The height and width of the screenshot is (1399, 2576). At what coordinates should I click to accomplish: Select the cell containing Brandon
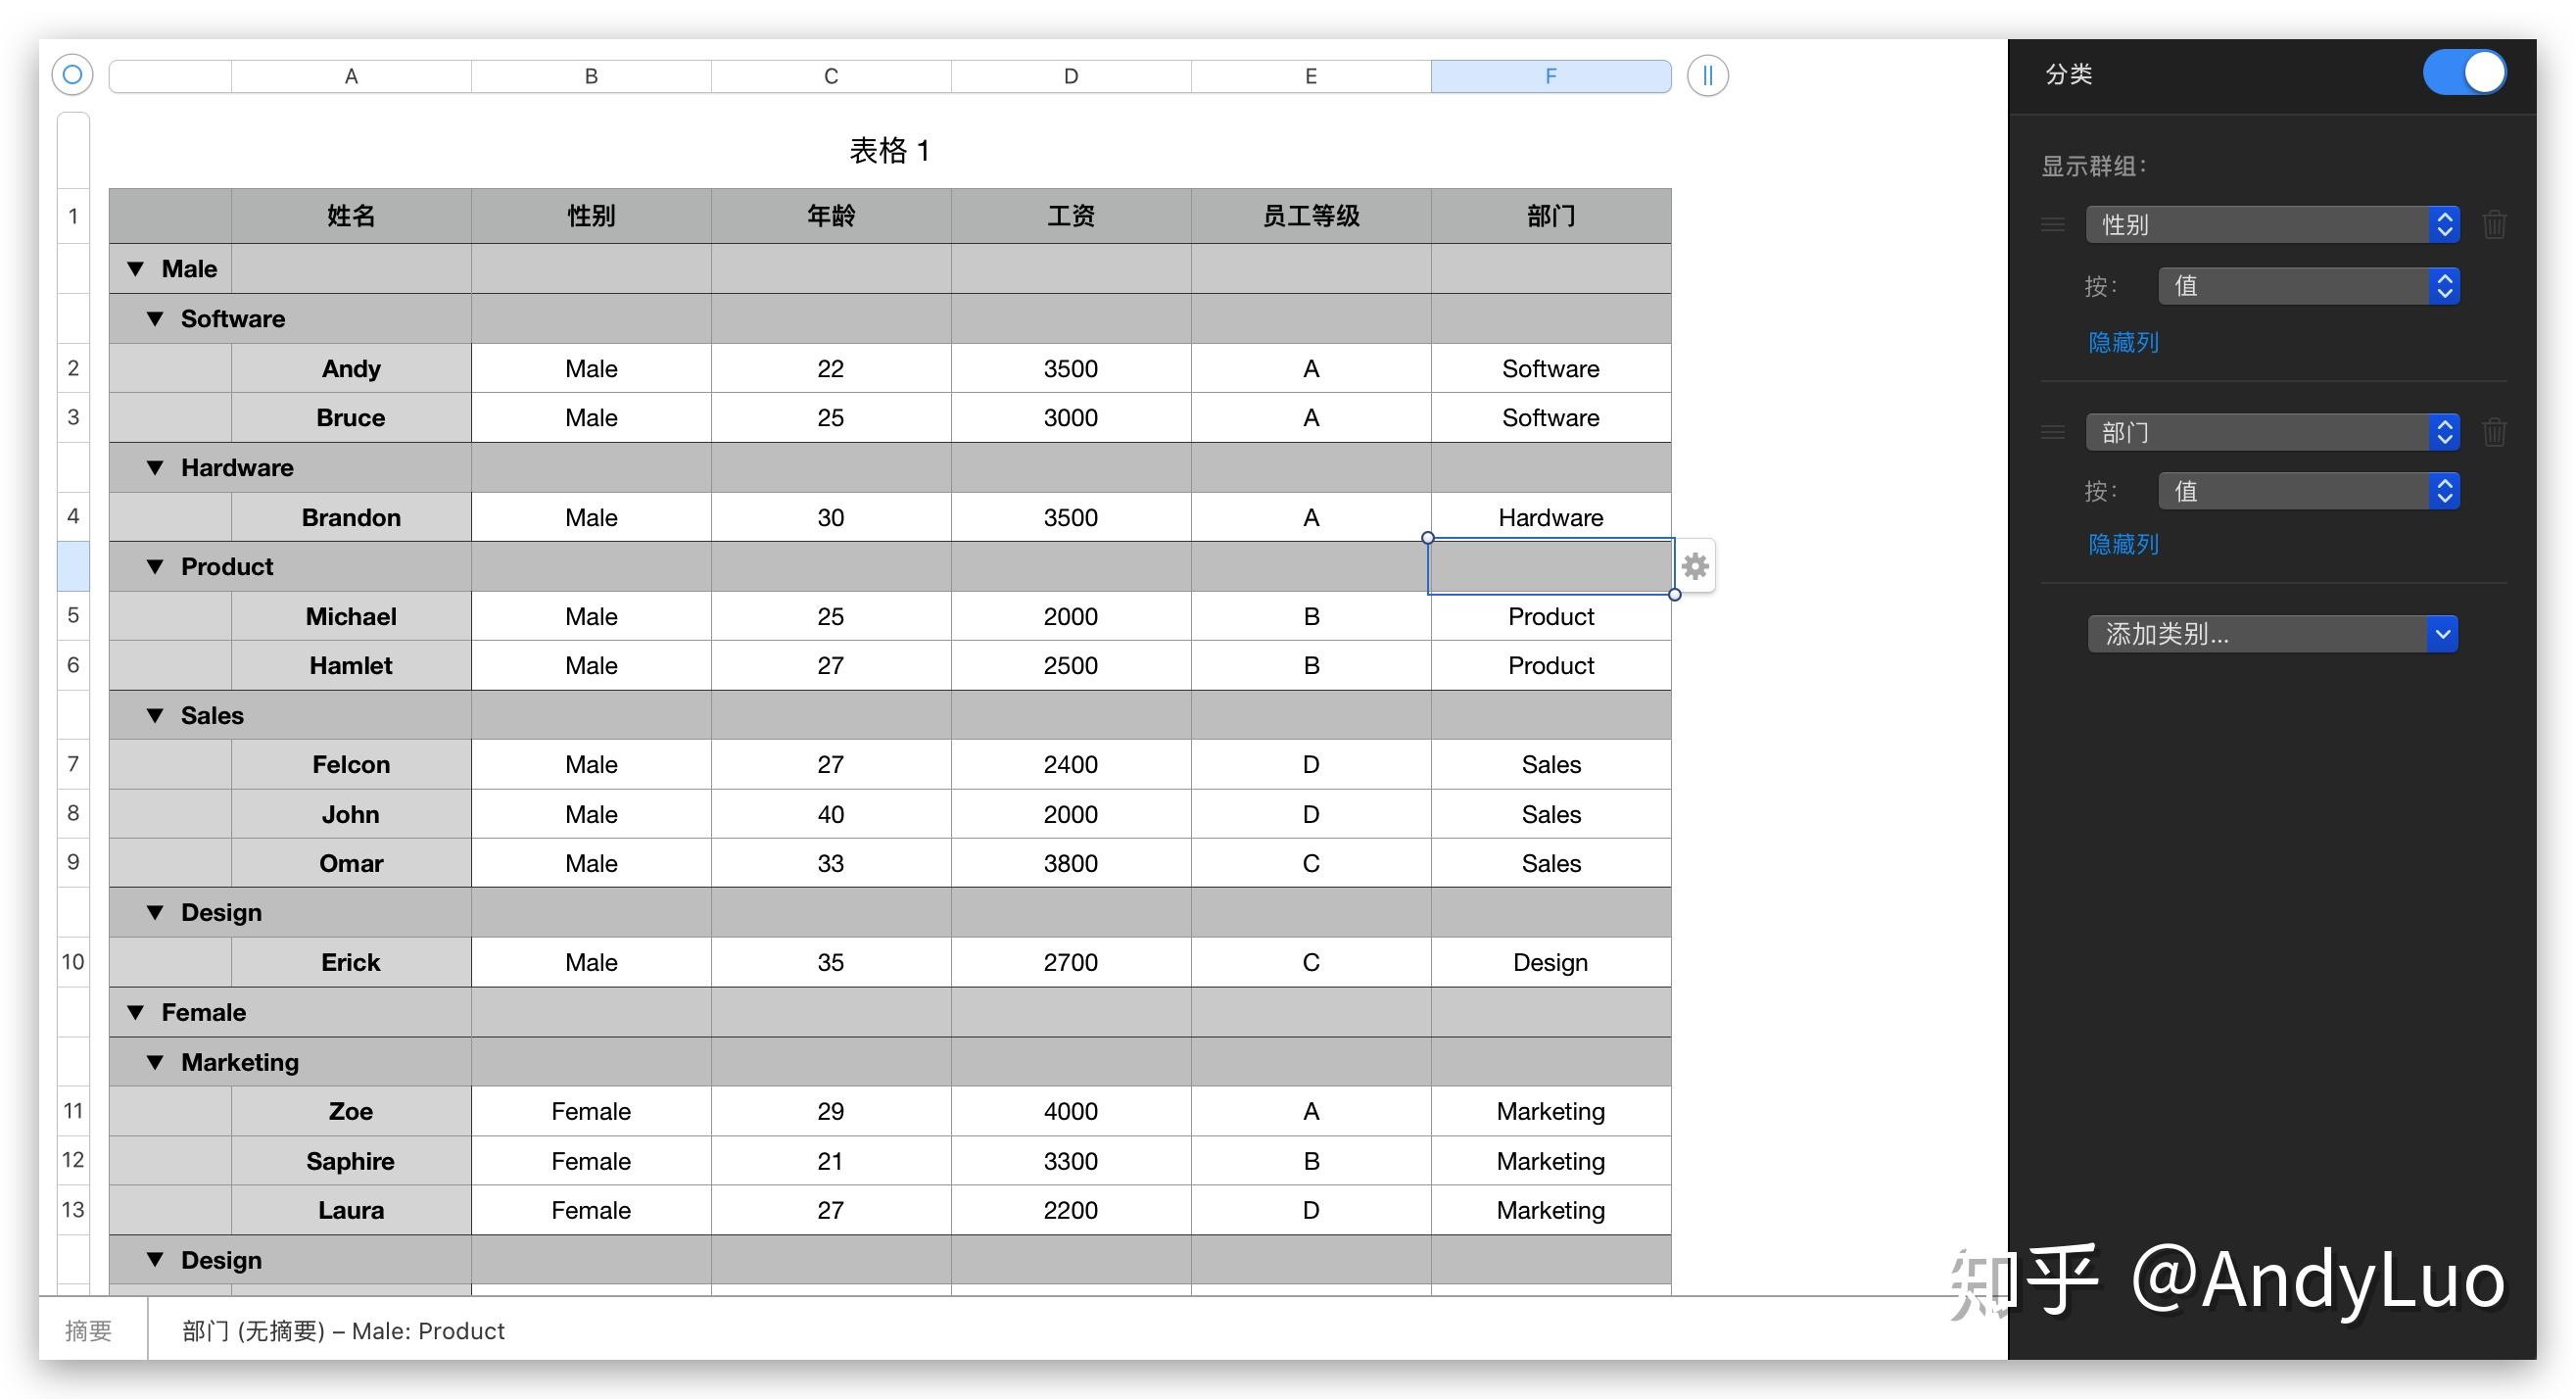click(351, 518)
